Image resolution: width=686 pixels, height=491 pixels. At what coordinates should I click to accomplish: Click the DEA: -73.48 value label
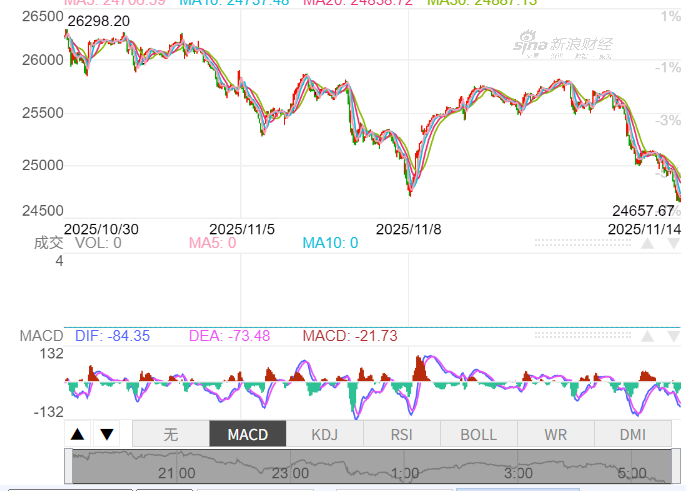click(229, 336)
